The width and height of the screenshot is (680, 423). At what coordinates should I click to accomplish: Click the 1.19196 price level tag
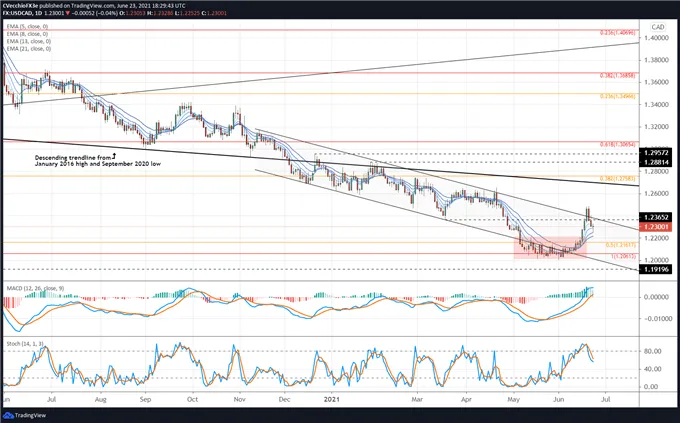pos(656,269)
